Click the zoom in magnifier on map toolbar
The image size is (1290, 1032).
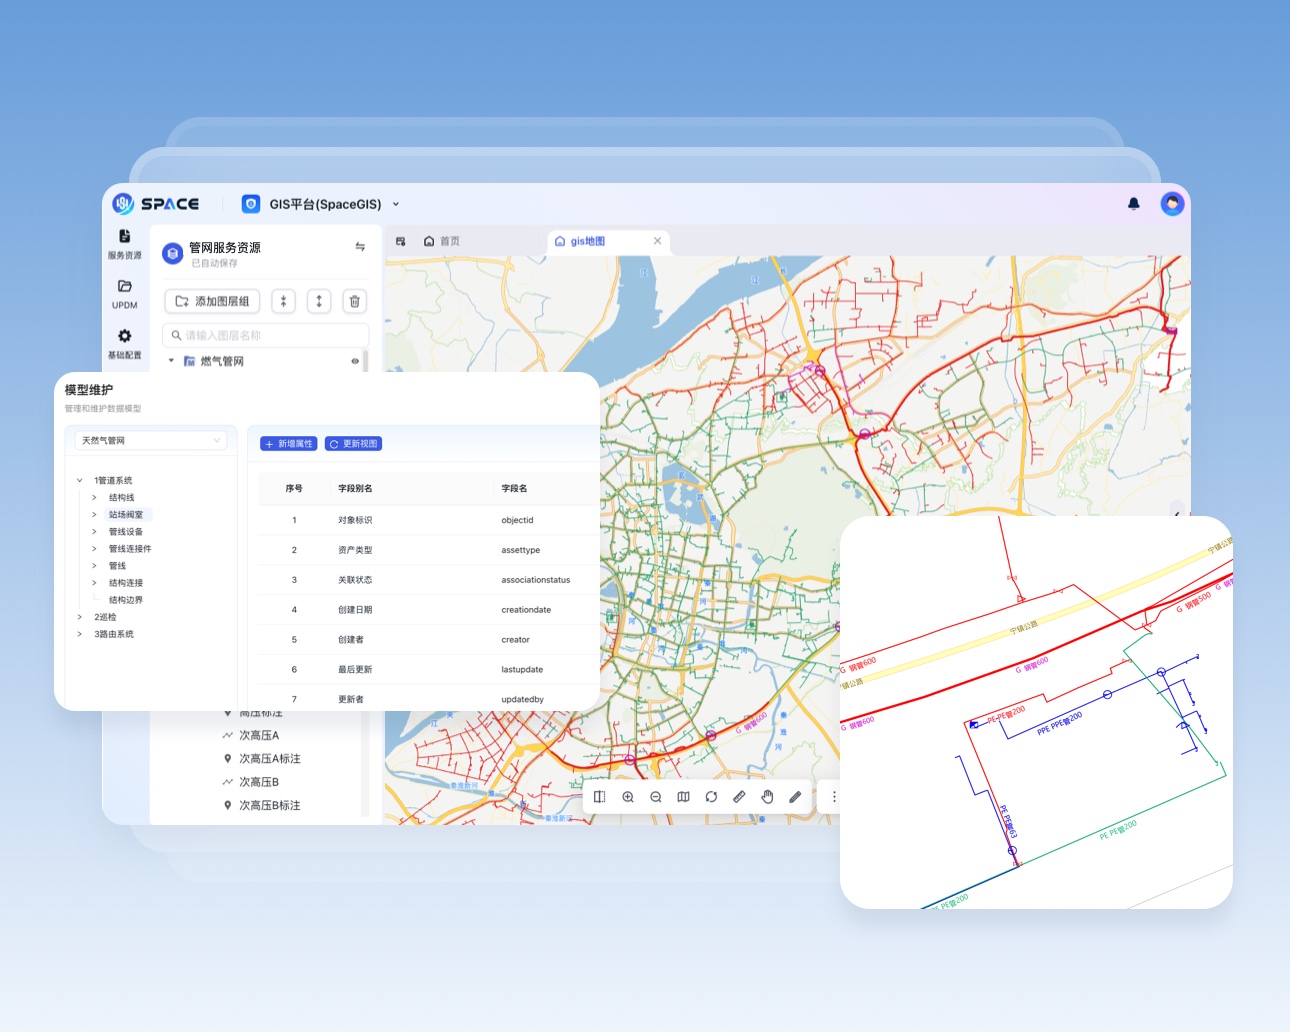point(628,797)
